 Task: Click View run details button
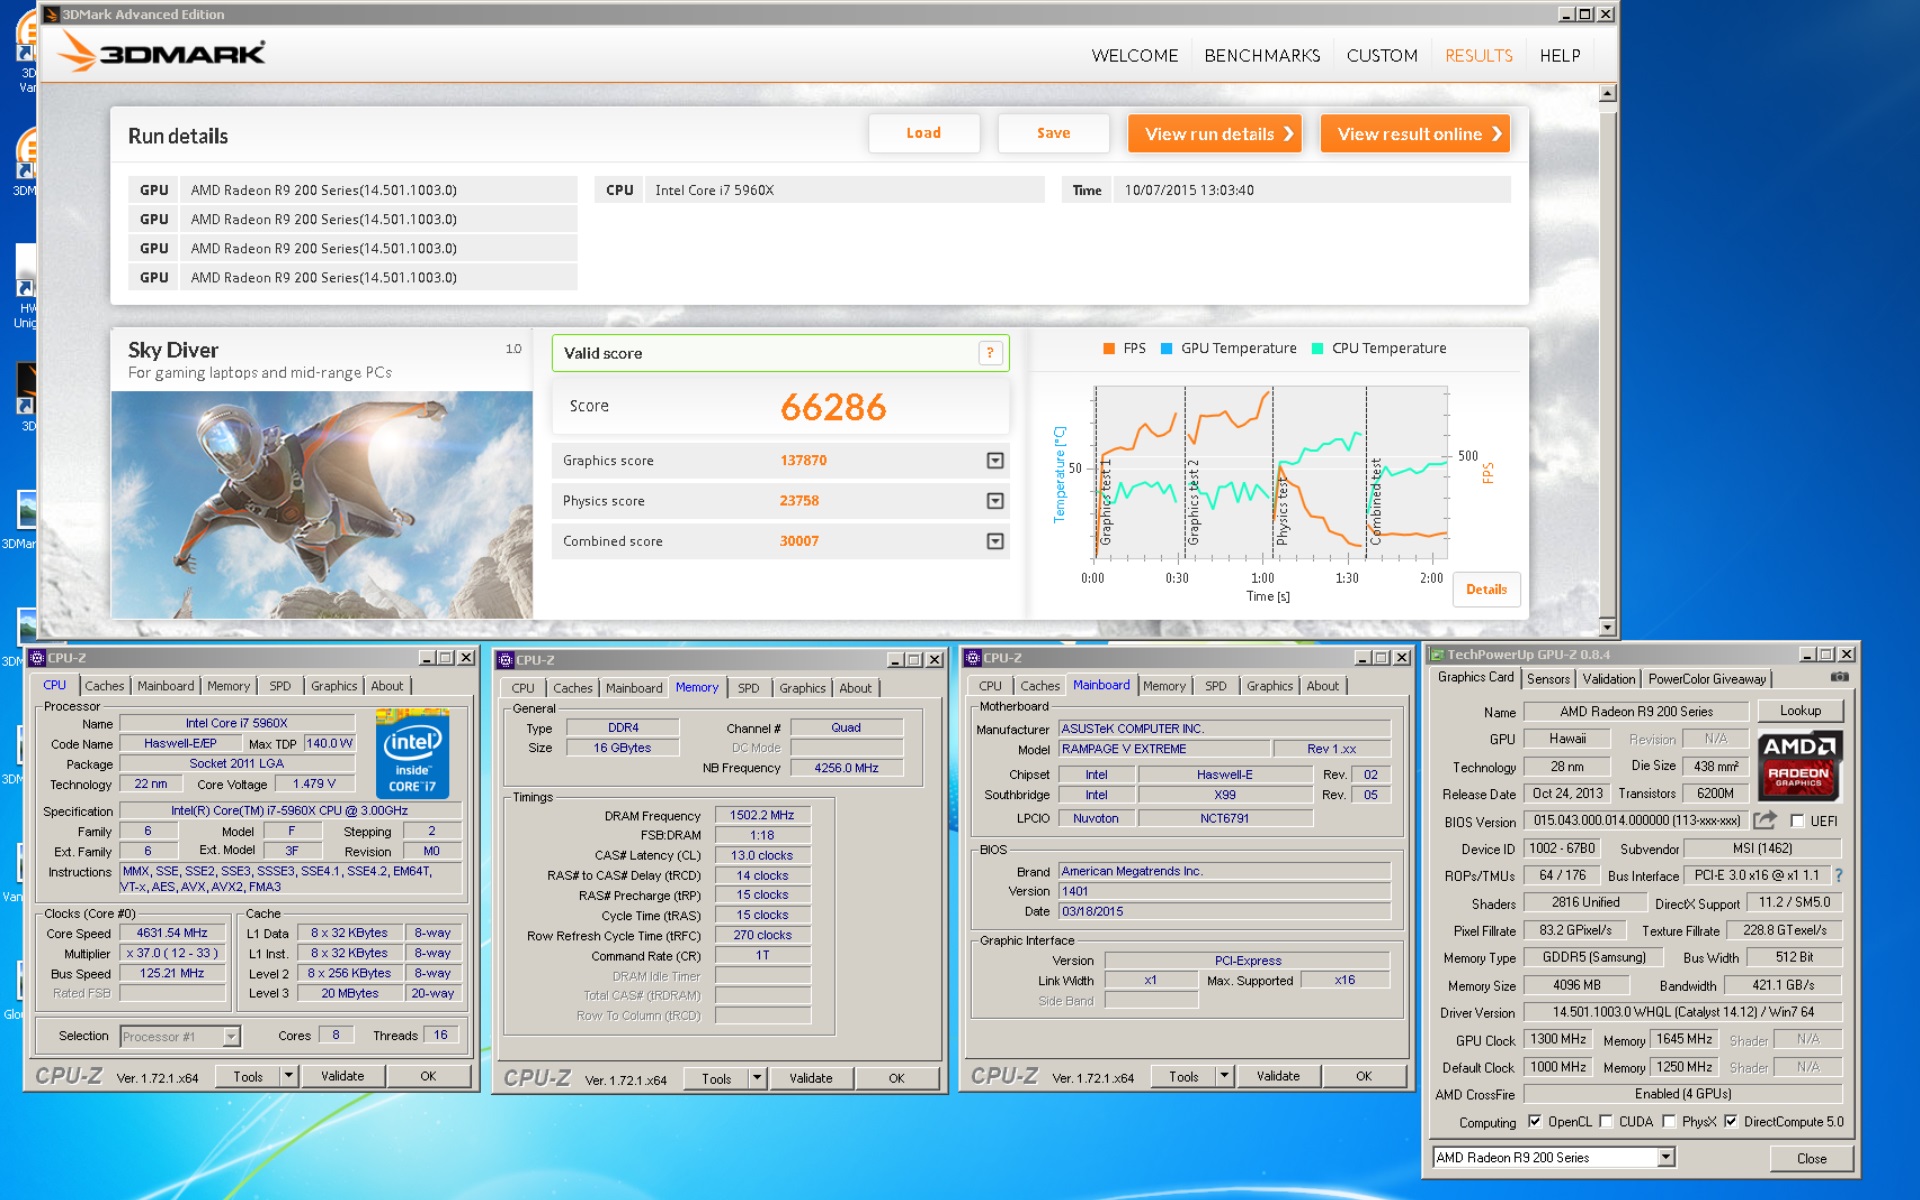pos(1215,134)
